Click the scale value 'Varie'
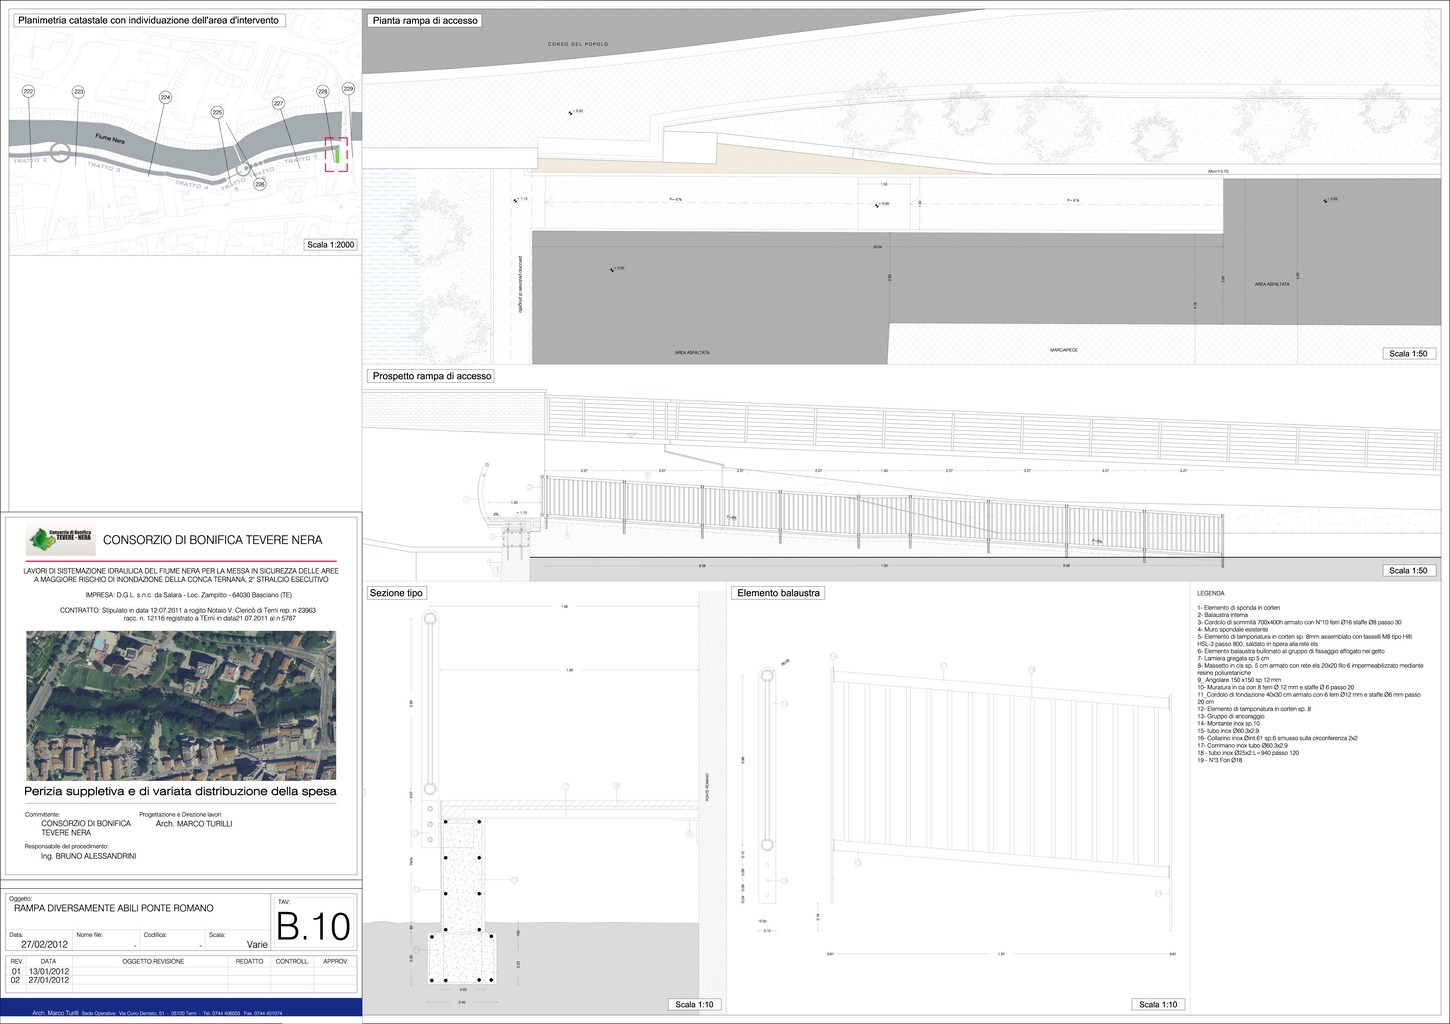The width and height of the screenshot is (1450, 1024). (x=256, y=943)
